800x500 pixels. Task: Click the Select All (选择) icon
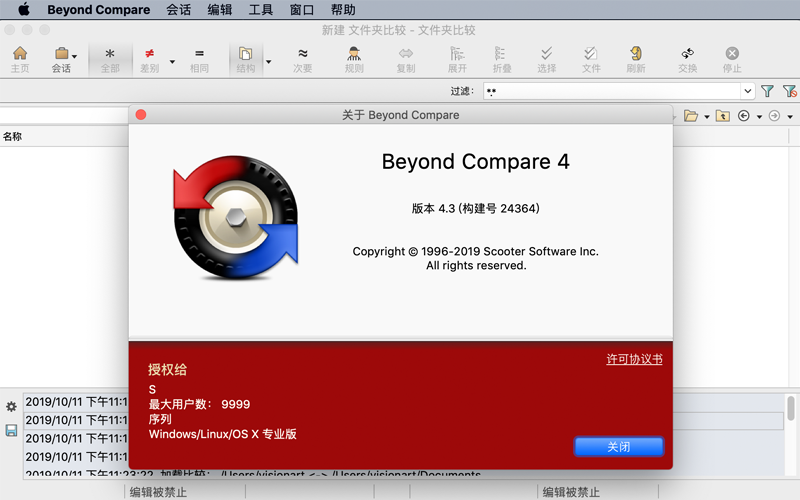click(546, 59)
